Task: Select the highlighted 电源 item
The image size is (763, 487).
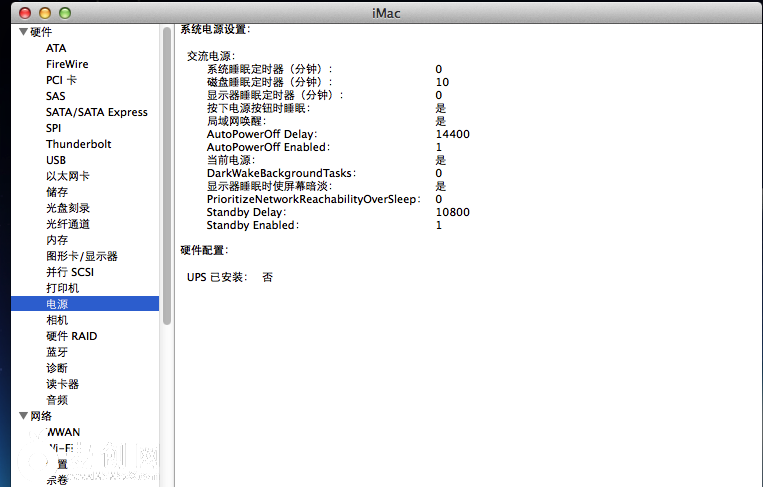Action: pyautogui.click(x=57, y=304)
